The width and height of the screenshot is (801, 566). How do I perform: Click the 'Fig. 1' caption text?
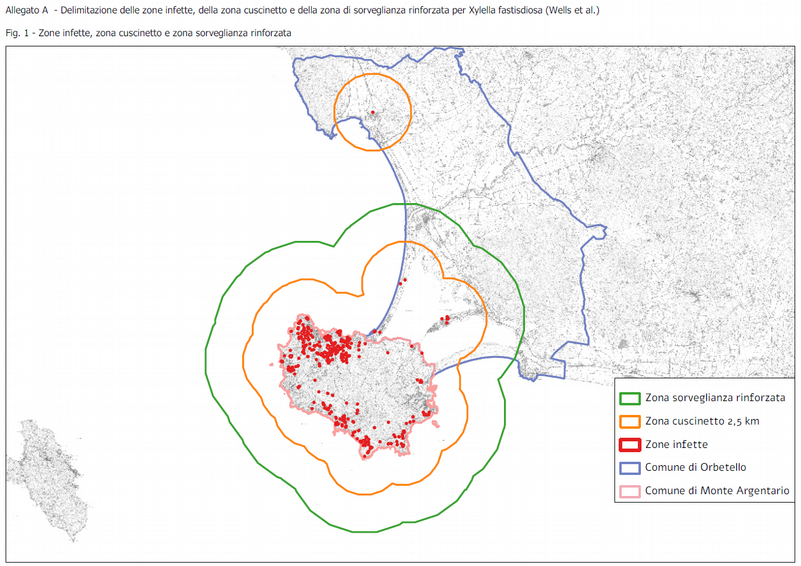[x=148, y=33]
